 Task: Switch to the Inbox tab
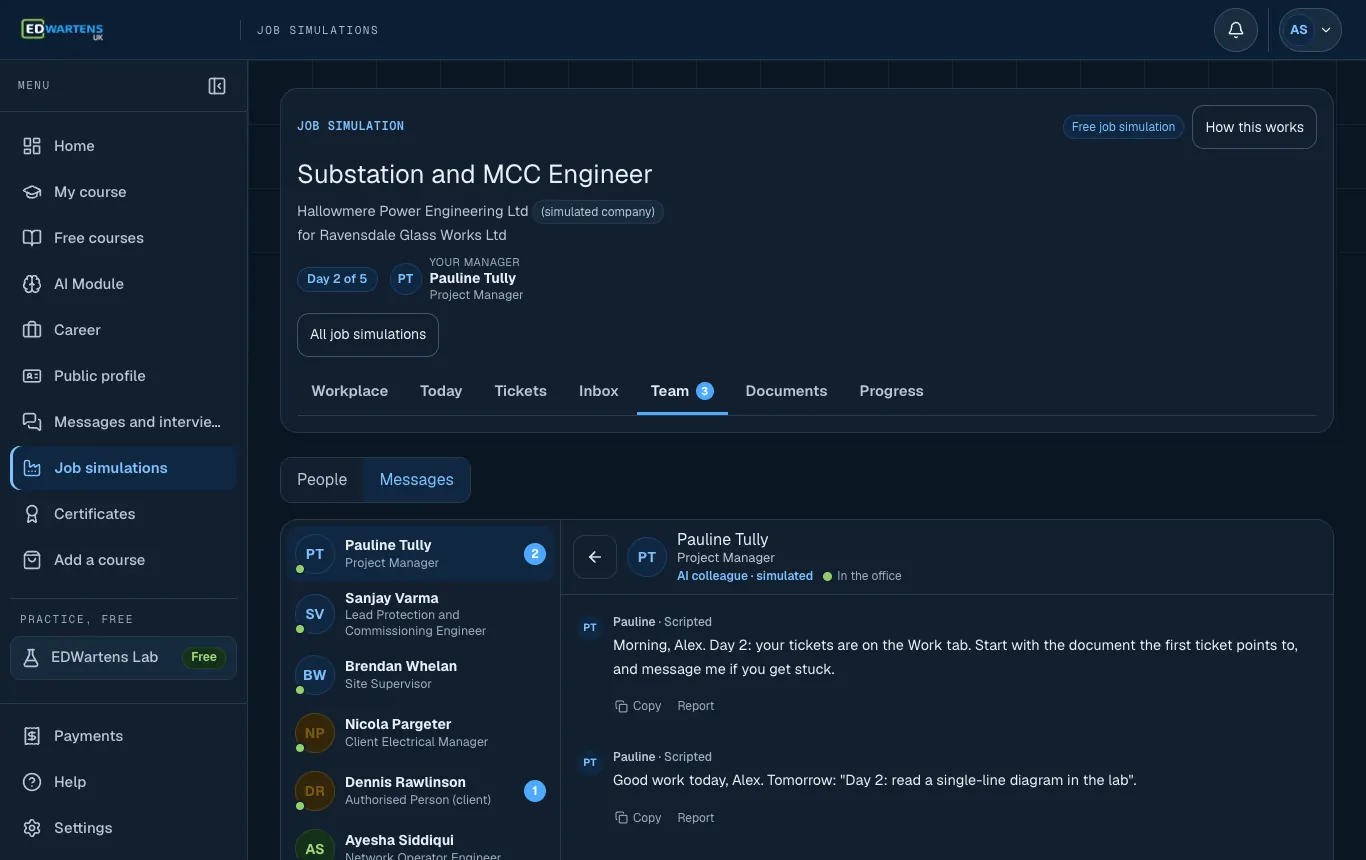(x=599, y=391)
